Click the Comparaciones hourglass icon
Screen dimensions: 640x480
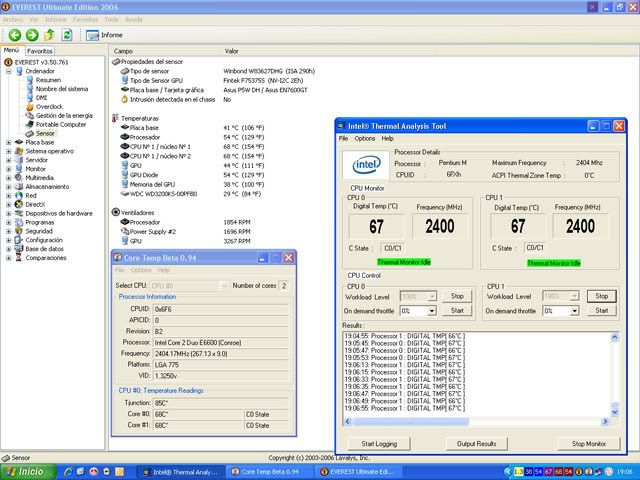pos(19,258)
